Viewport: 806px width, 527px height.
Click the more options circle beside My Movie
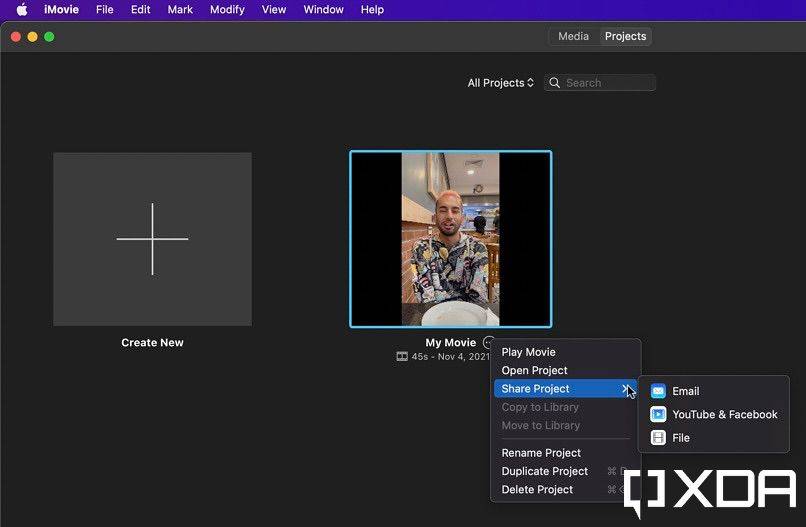(x=488, y=342)
